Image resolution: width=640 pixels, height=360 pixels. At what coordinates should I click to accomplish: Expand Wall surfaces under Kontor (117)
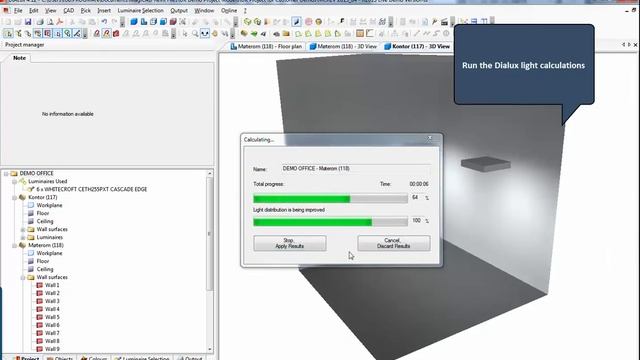23,230
